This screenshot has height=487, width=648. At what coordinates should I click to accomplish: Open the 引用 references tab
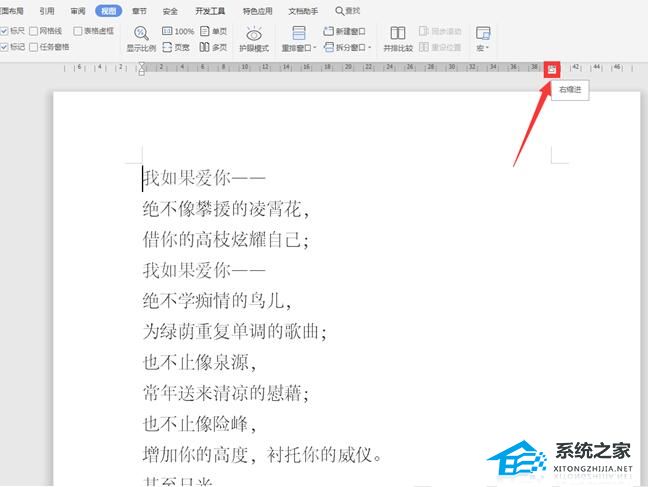[x=47, y=11]
